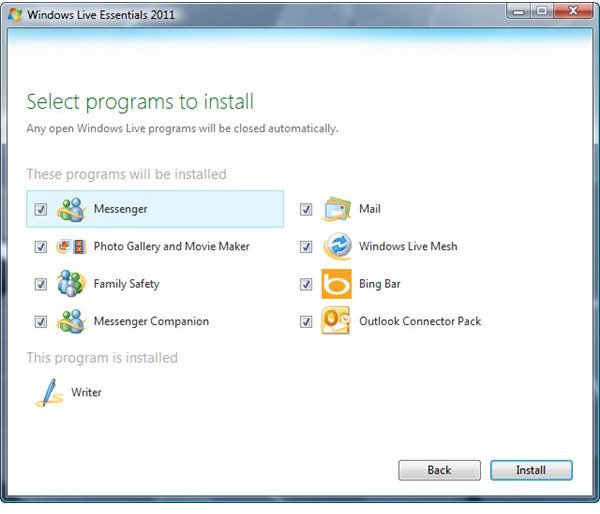
Task: Select the Family Safety label
Action: point(127,284)
